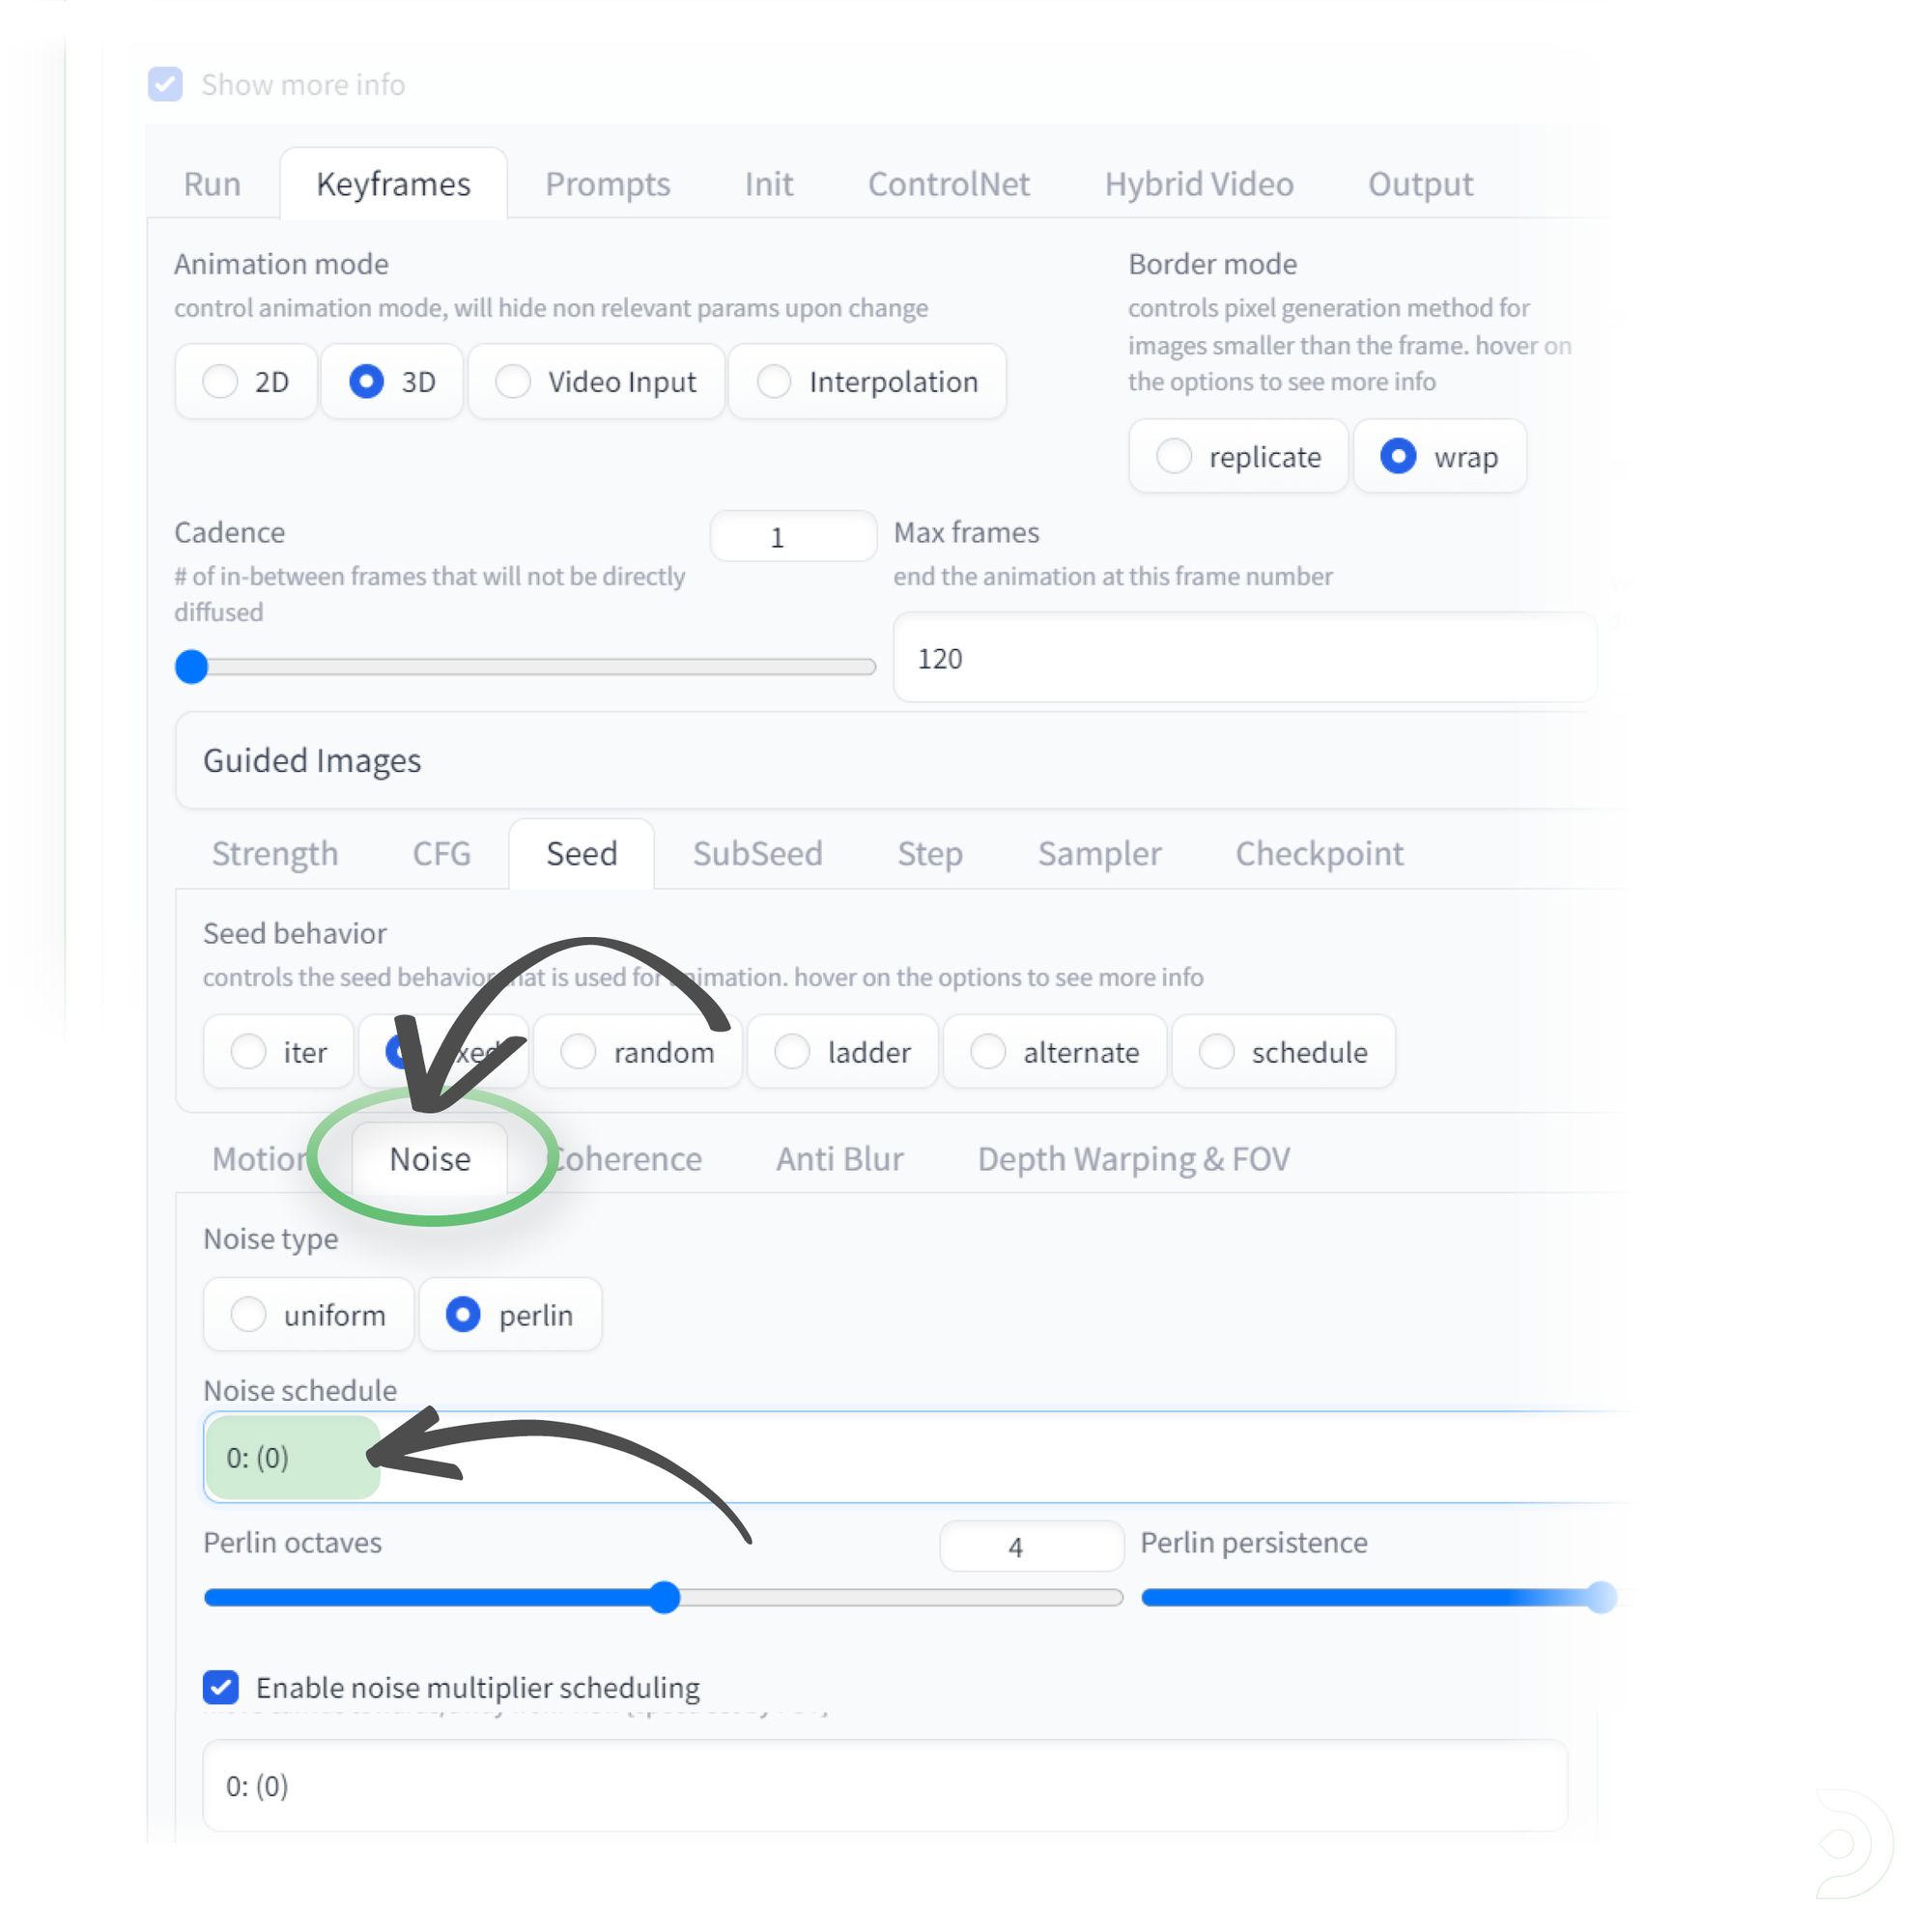Select the 2D animation mode
1932x1932 pixels.
coord(220,381)
